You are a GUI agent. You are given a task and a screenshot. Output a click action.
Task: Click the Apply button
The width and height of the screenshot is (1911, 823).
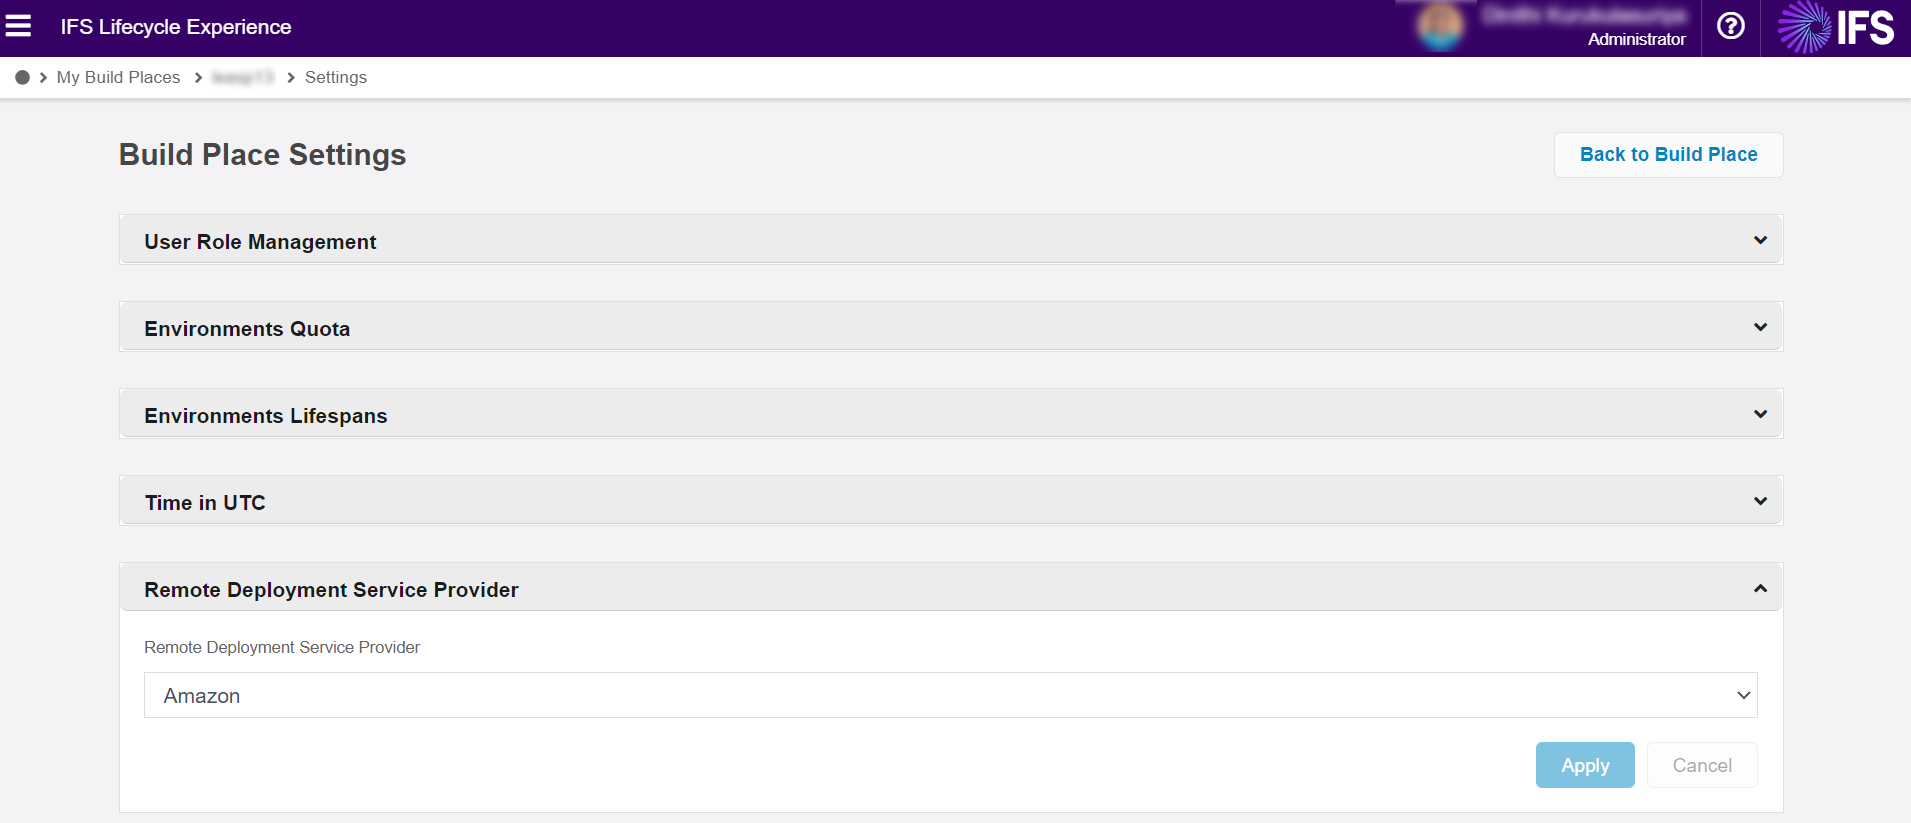1585,765
